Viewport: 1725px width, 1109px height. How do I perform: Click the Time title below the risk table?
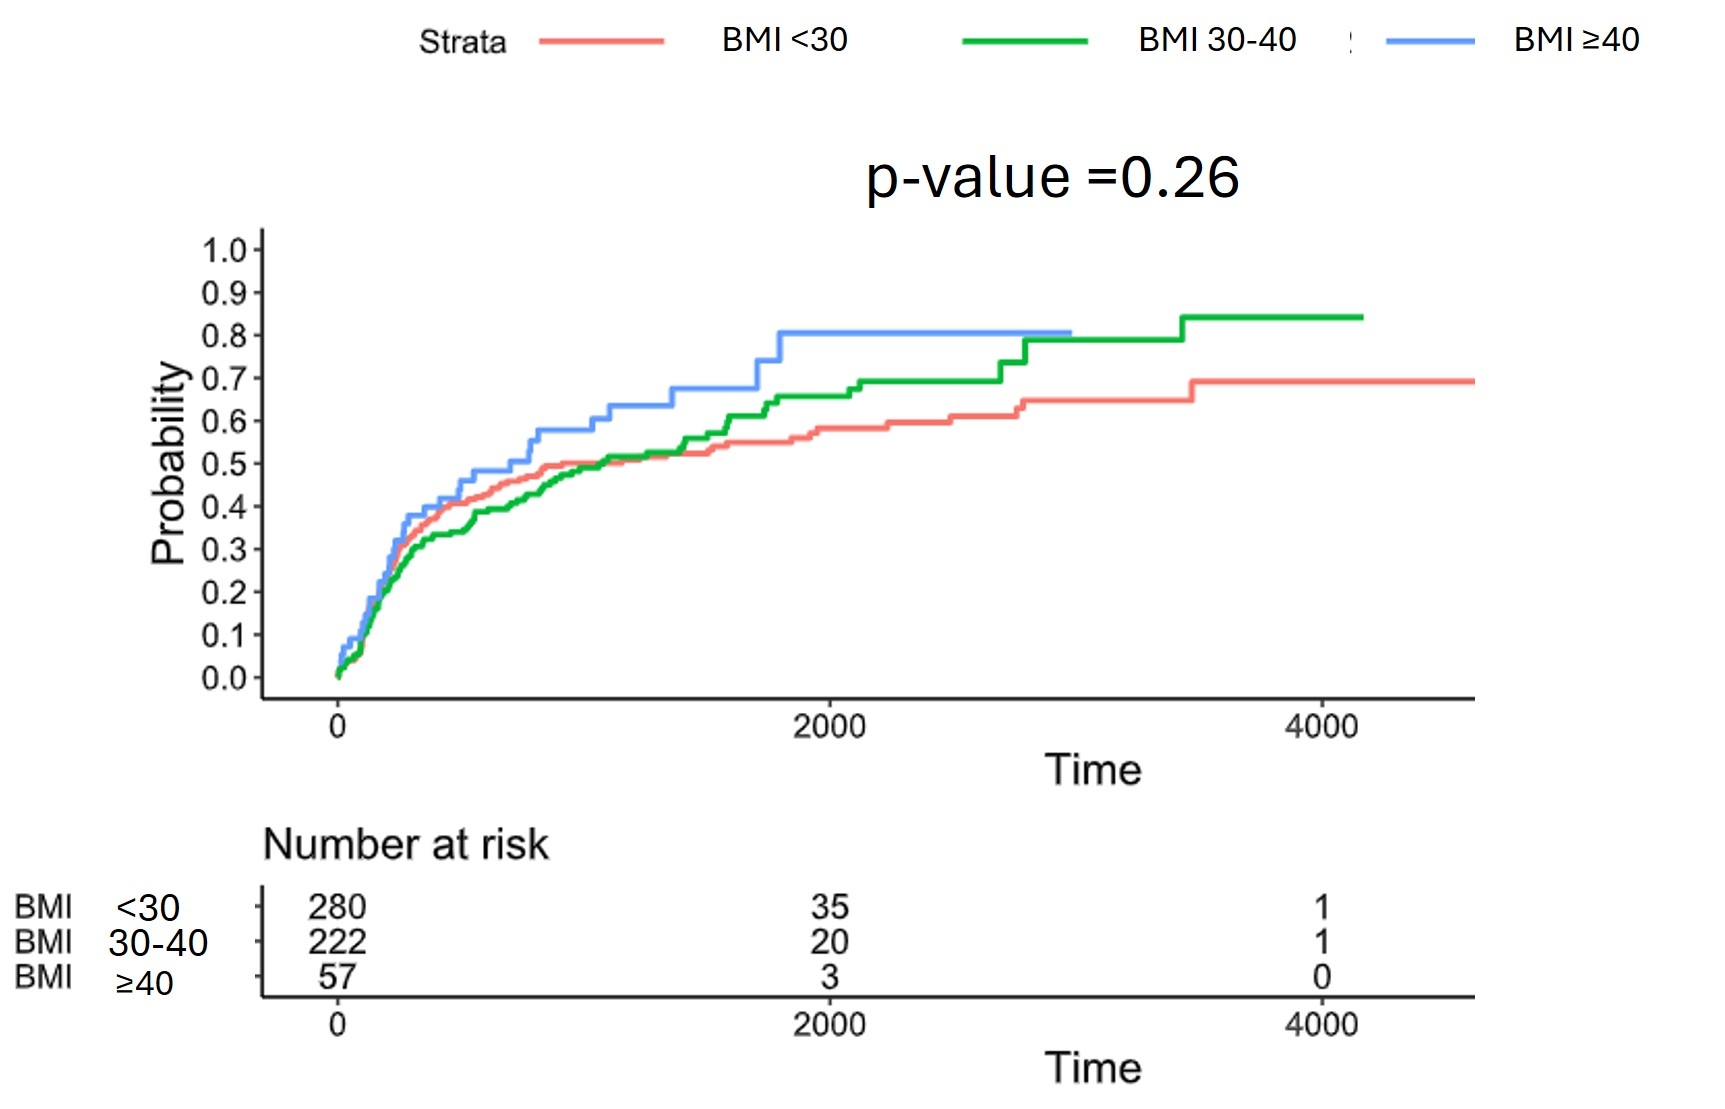1093,1068
